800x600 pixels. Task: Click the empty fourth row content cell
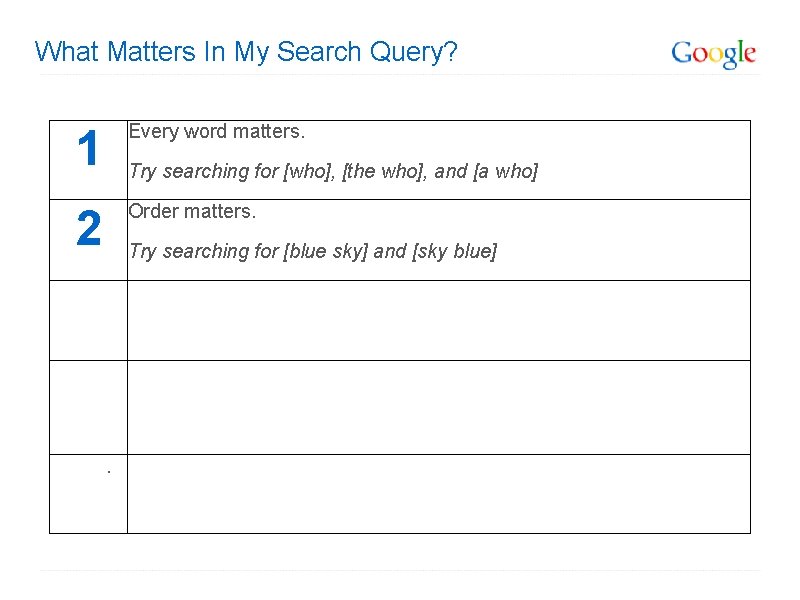point(439,407)
